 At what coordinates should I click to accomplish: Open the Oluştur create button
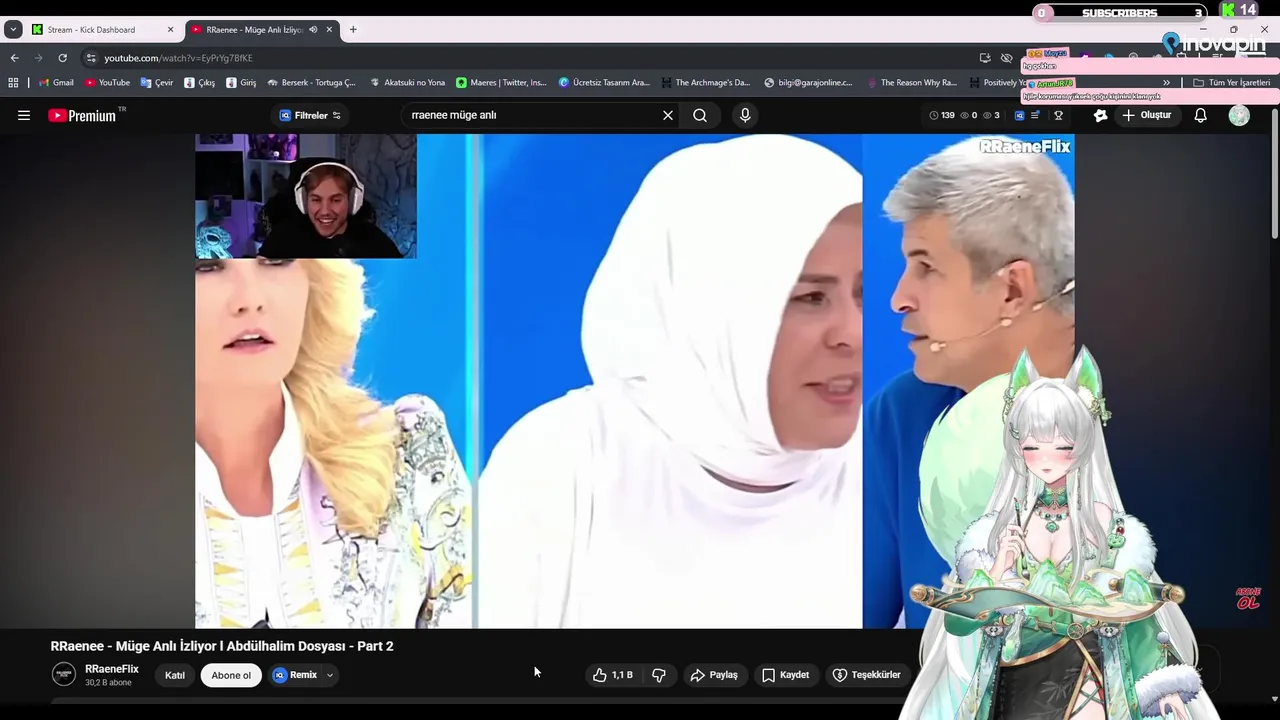point(1146,115)
